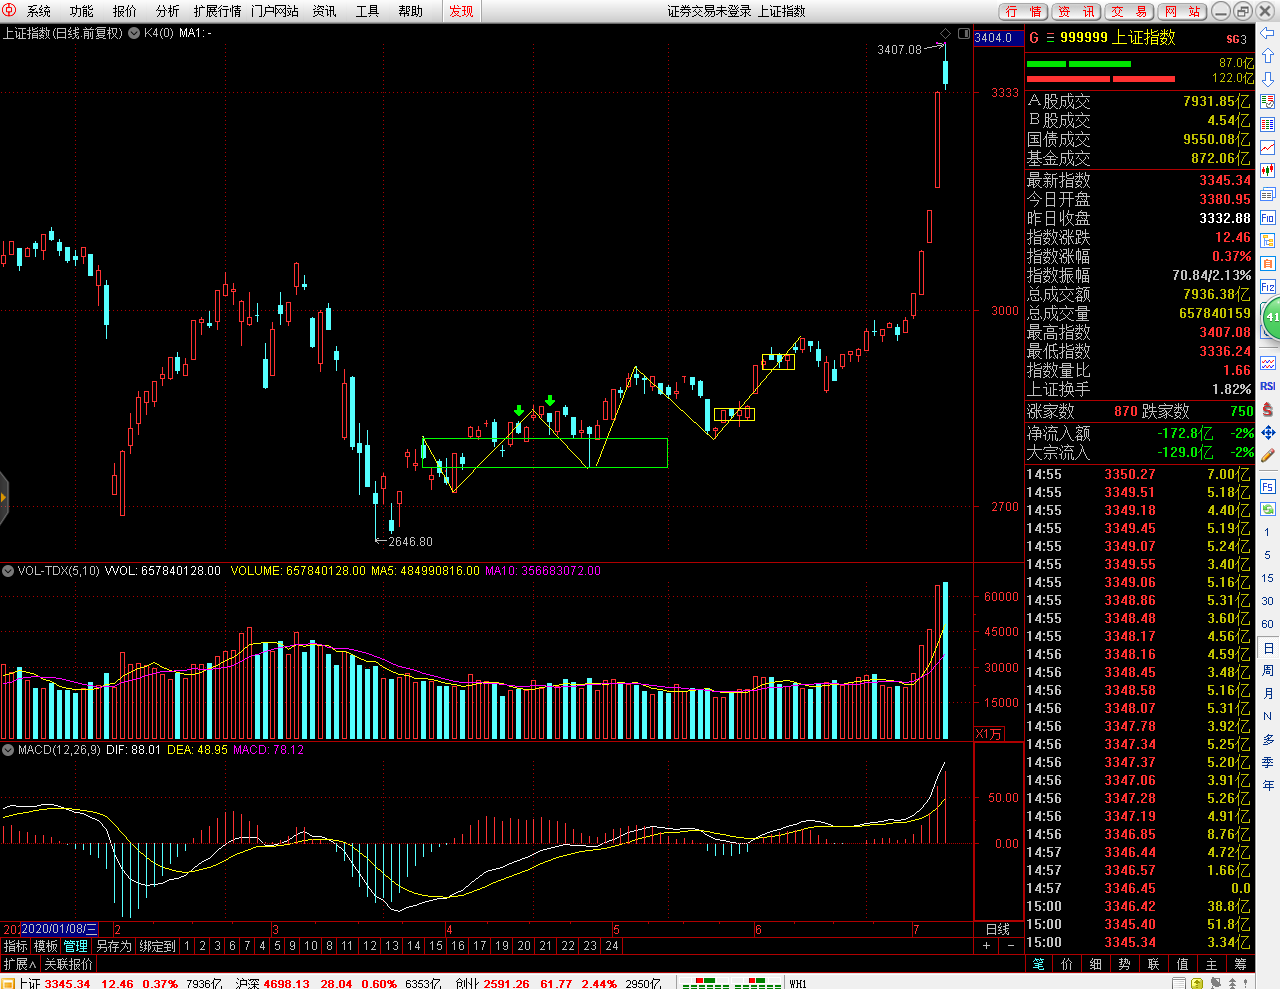Click the minus zoom icon beside 日线
The height and width of the screenshot is (989, 1280).
tap(1010, 945)
